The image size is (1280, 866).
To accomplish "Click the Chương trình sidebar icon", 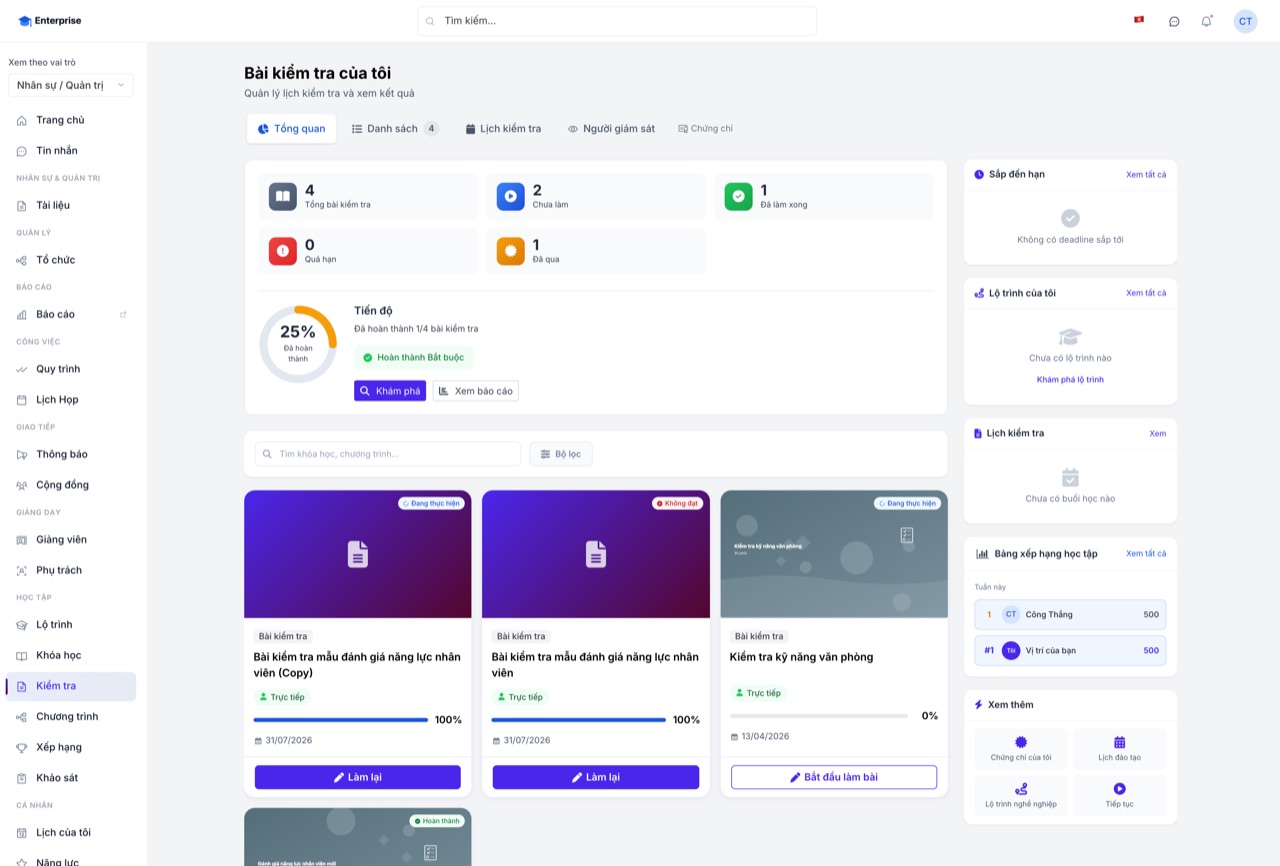I will [22, 717].
